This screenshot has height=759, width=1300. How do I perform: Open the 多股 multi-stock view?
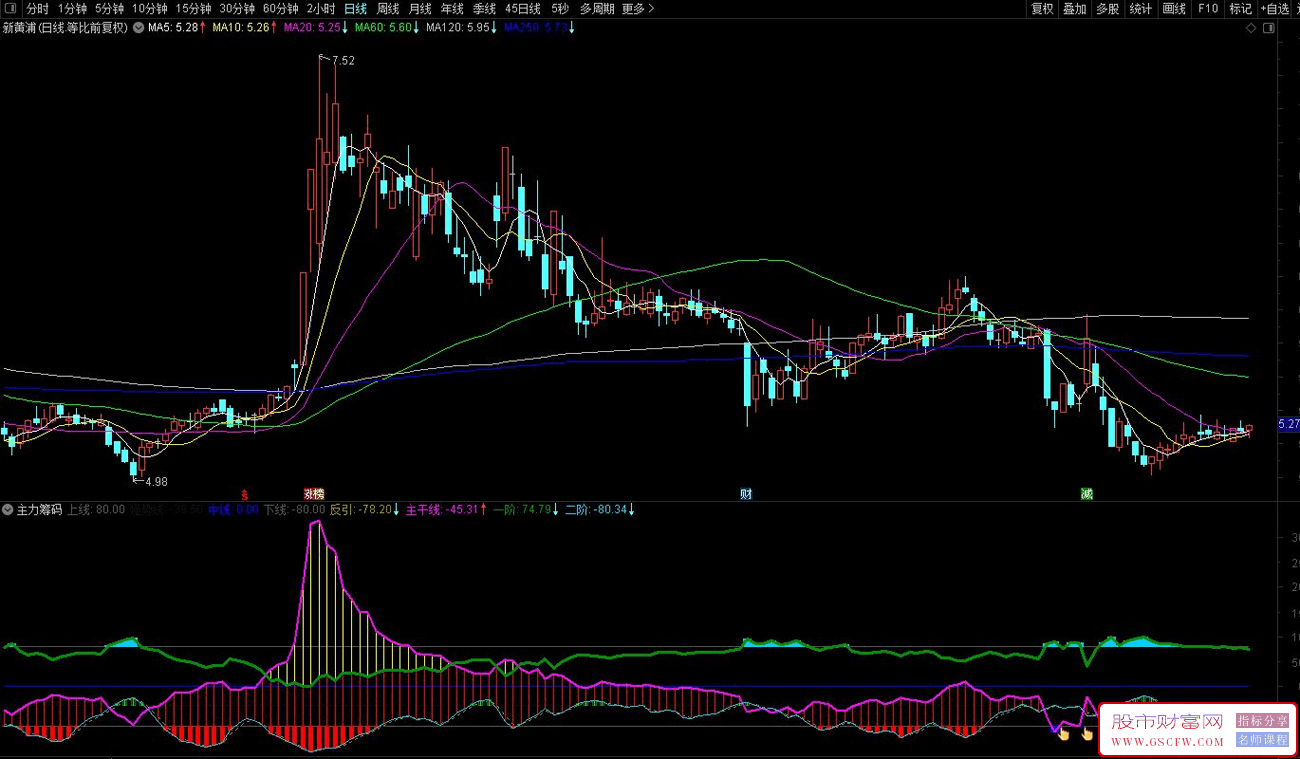pyautogui.click(x=1107, y=8)
